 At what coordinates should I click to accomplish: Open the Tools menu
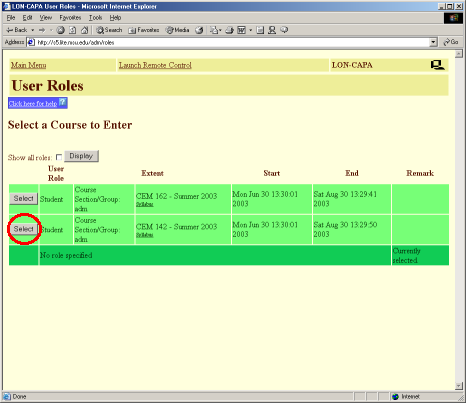(96, 18)
